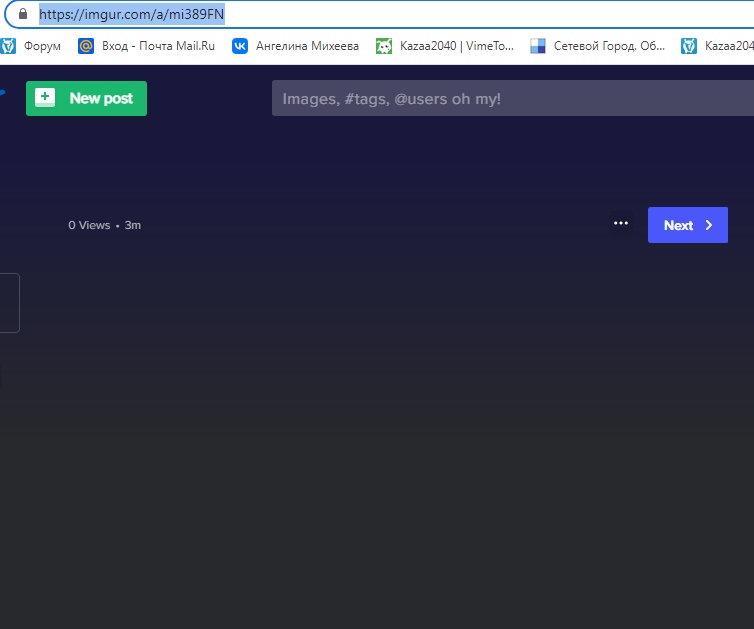
Task: Focus the Images, #tags, @users search field
Action: (510, 99)
